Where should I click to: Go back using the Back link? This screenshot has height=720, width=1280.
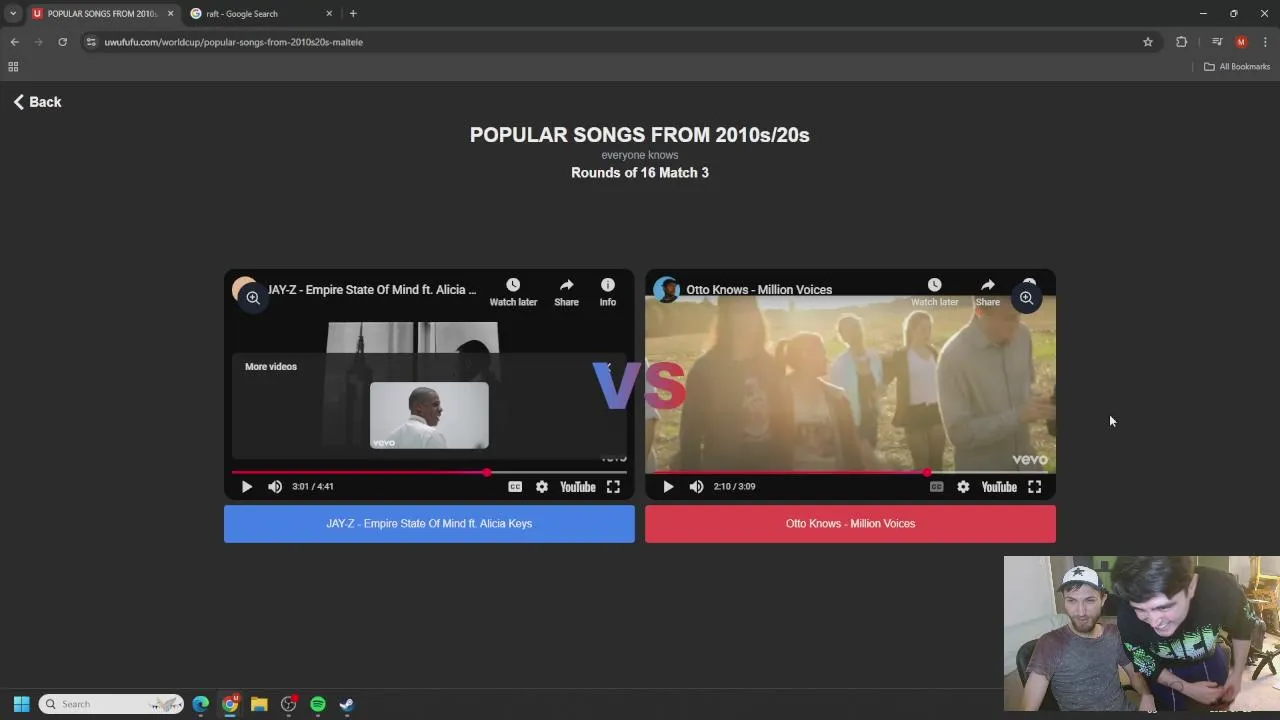(x=38, y=102)
